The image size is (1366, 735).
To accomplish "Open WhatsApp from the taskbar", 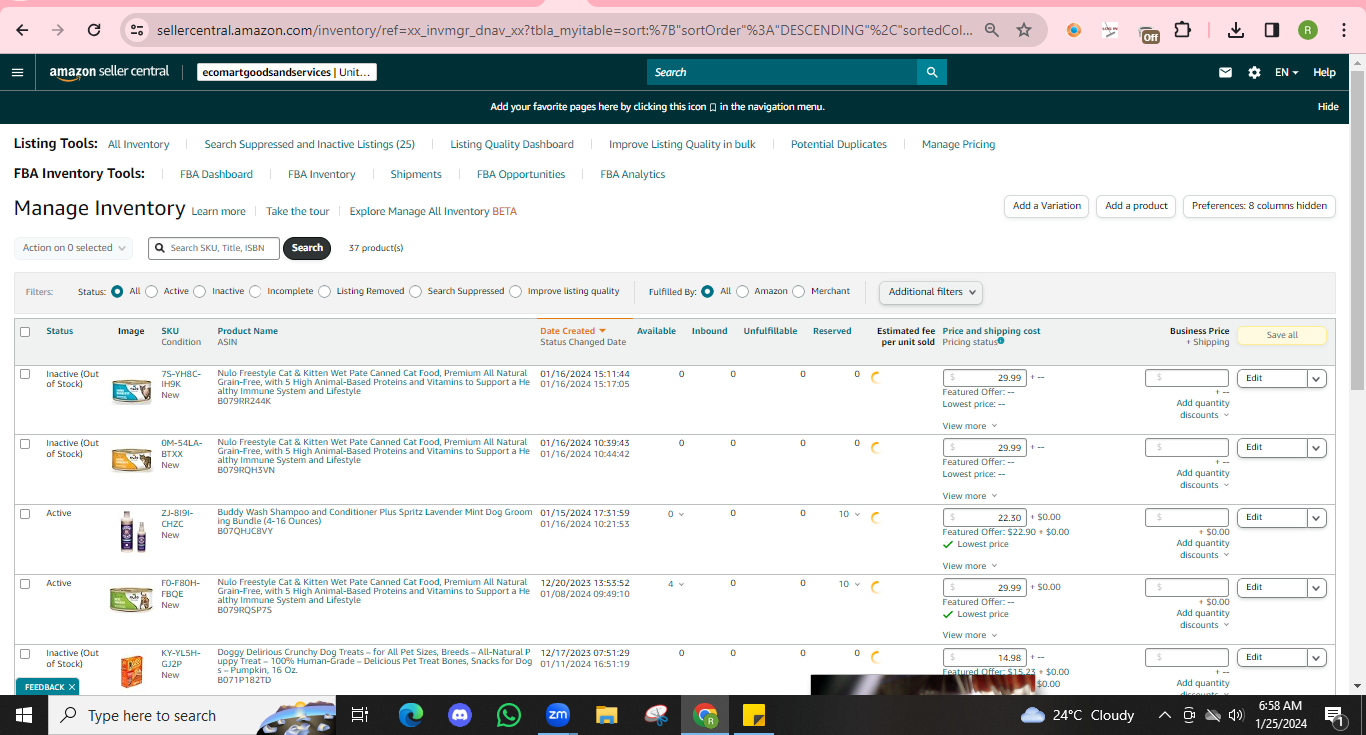I will (x=509, y=715).
